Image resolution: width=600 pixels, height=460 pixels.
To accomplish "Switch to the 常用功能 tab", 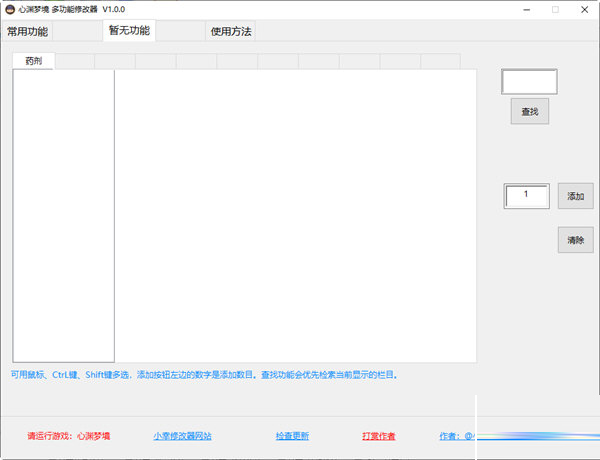I will [x=27, y=31].
